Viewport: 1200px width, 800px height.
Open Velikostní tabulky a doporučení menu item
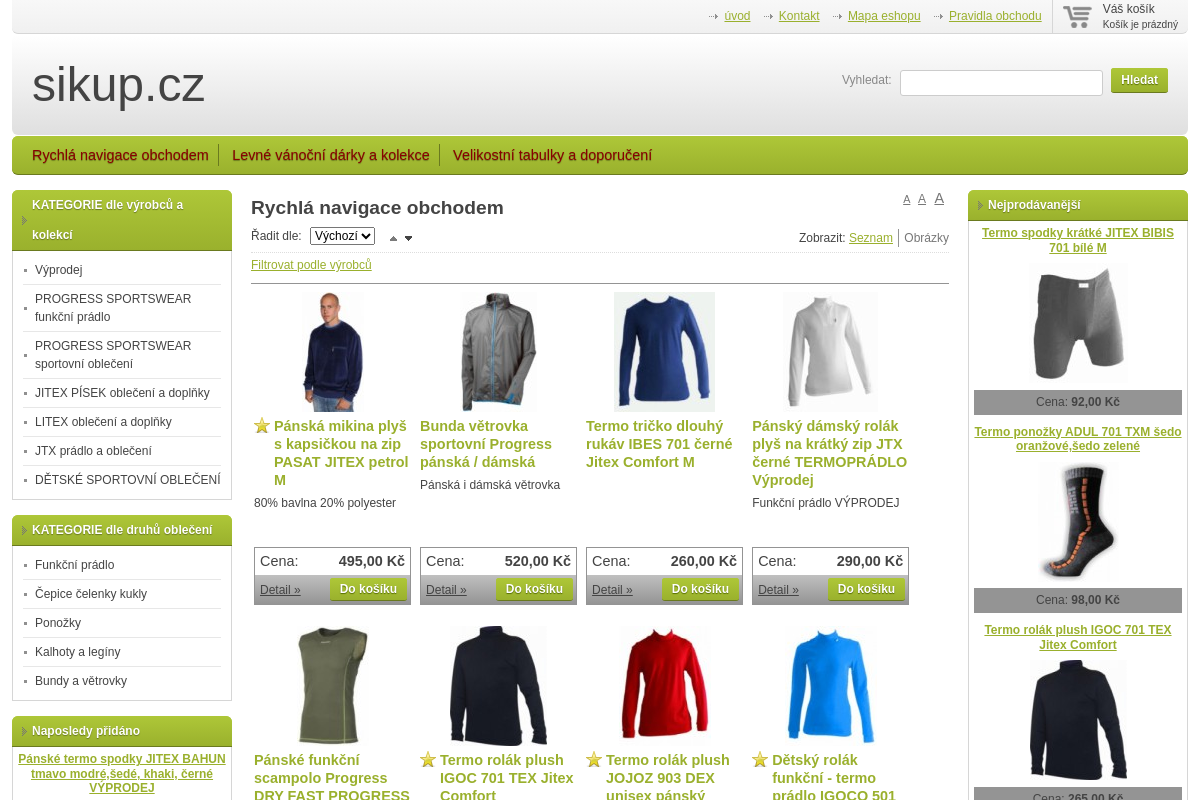pyautogui.click(x=552, y=155)
